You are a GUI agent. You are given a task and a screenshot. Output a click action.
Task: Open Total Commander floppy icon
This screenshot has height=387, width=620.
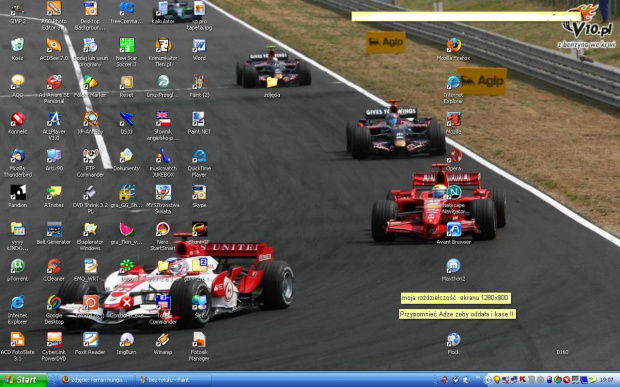pos(163,310)
